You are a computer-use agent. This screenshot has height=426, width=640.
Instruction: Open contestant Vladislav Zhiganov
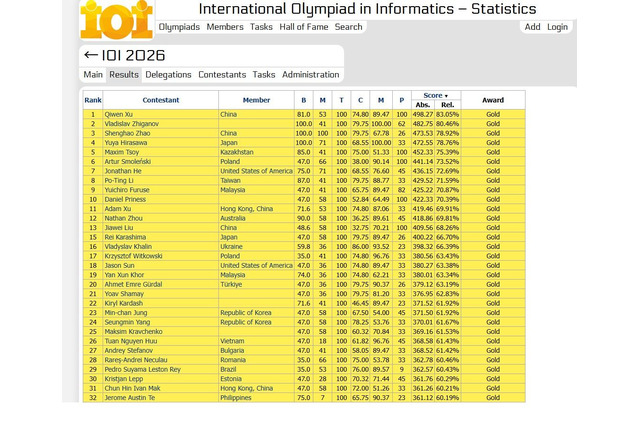(131, 124)
